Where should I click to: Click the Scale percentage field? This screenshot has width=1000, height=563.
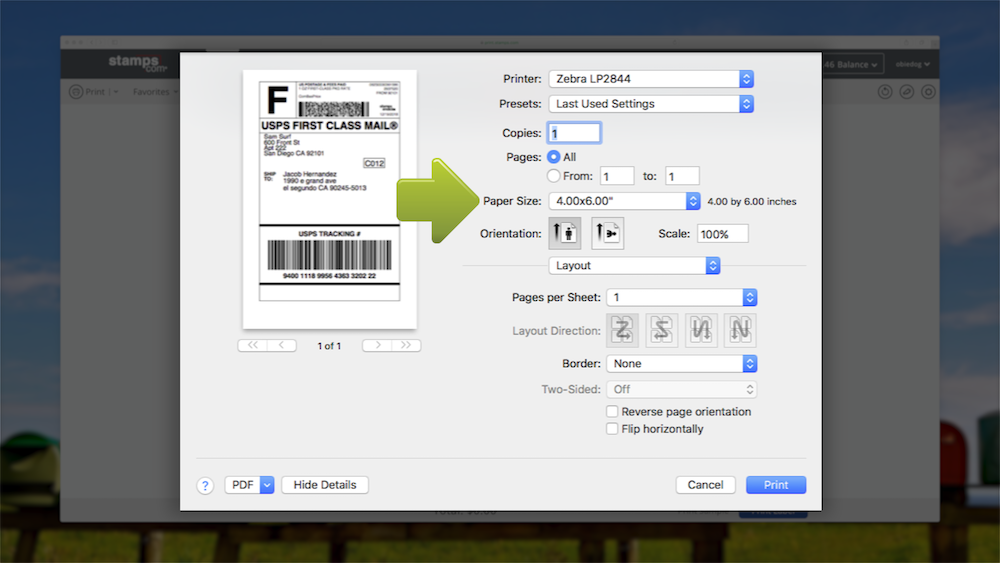point(723,234)
